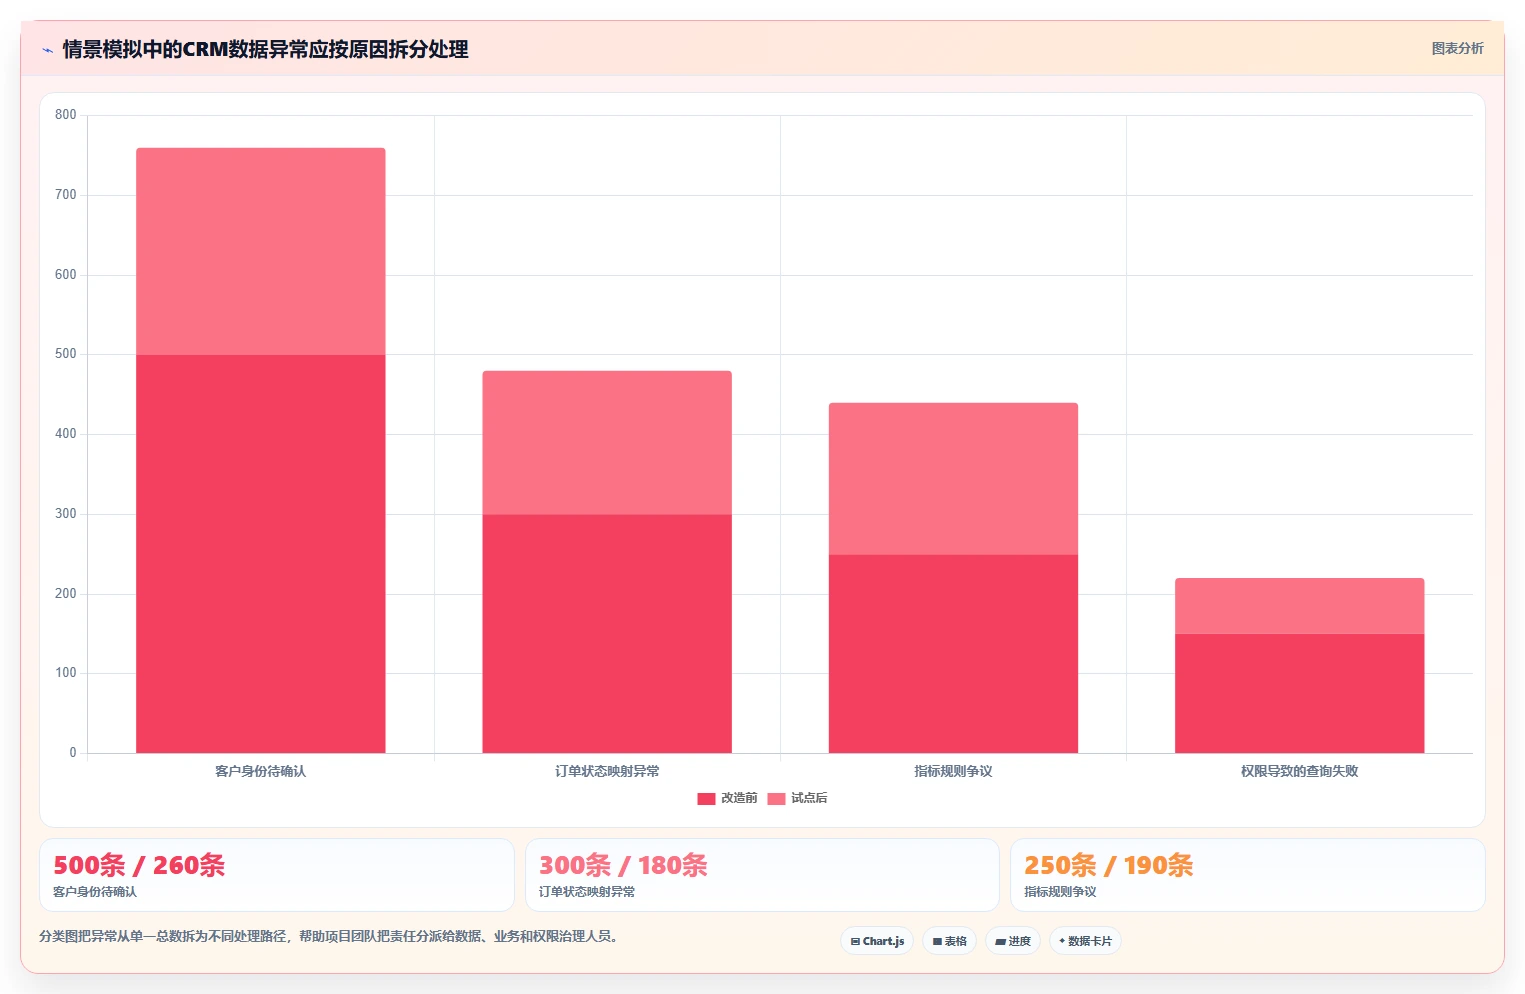Click the 250条 / 190条 card value
1525x994 pixels.
[1108, 865]
